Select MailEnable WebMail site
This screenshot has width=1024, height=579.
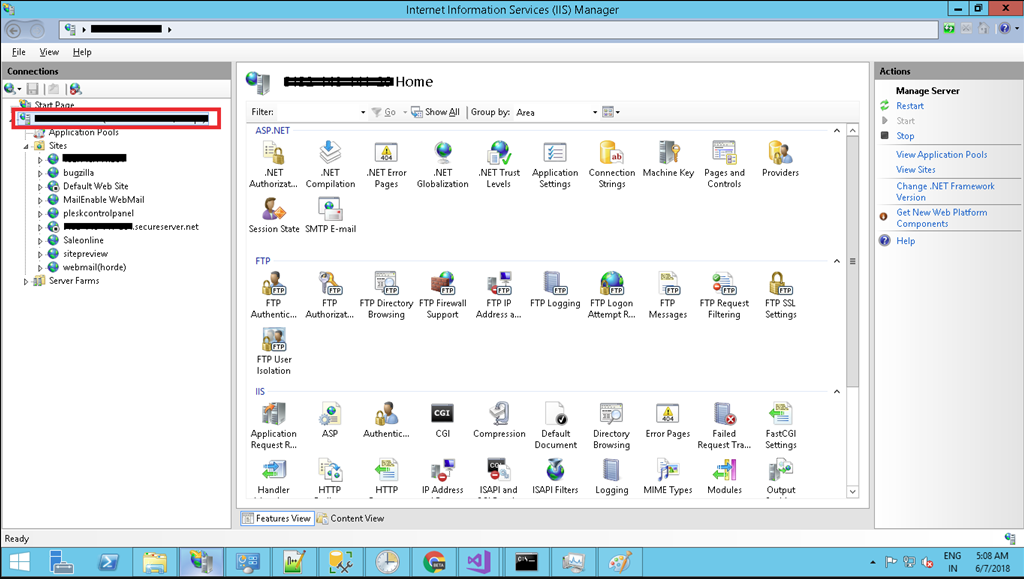point(103,200)
